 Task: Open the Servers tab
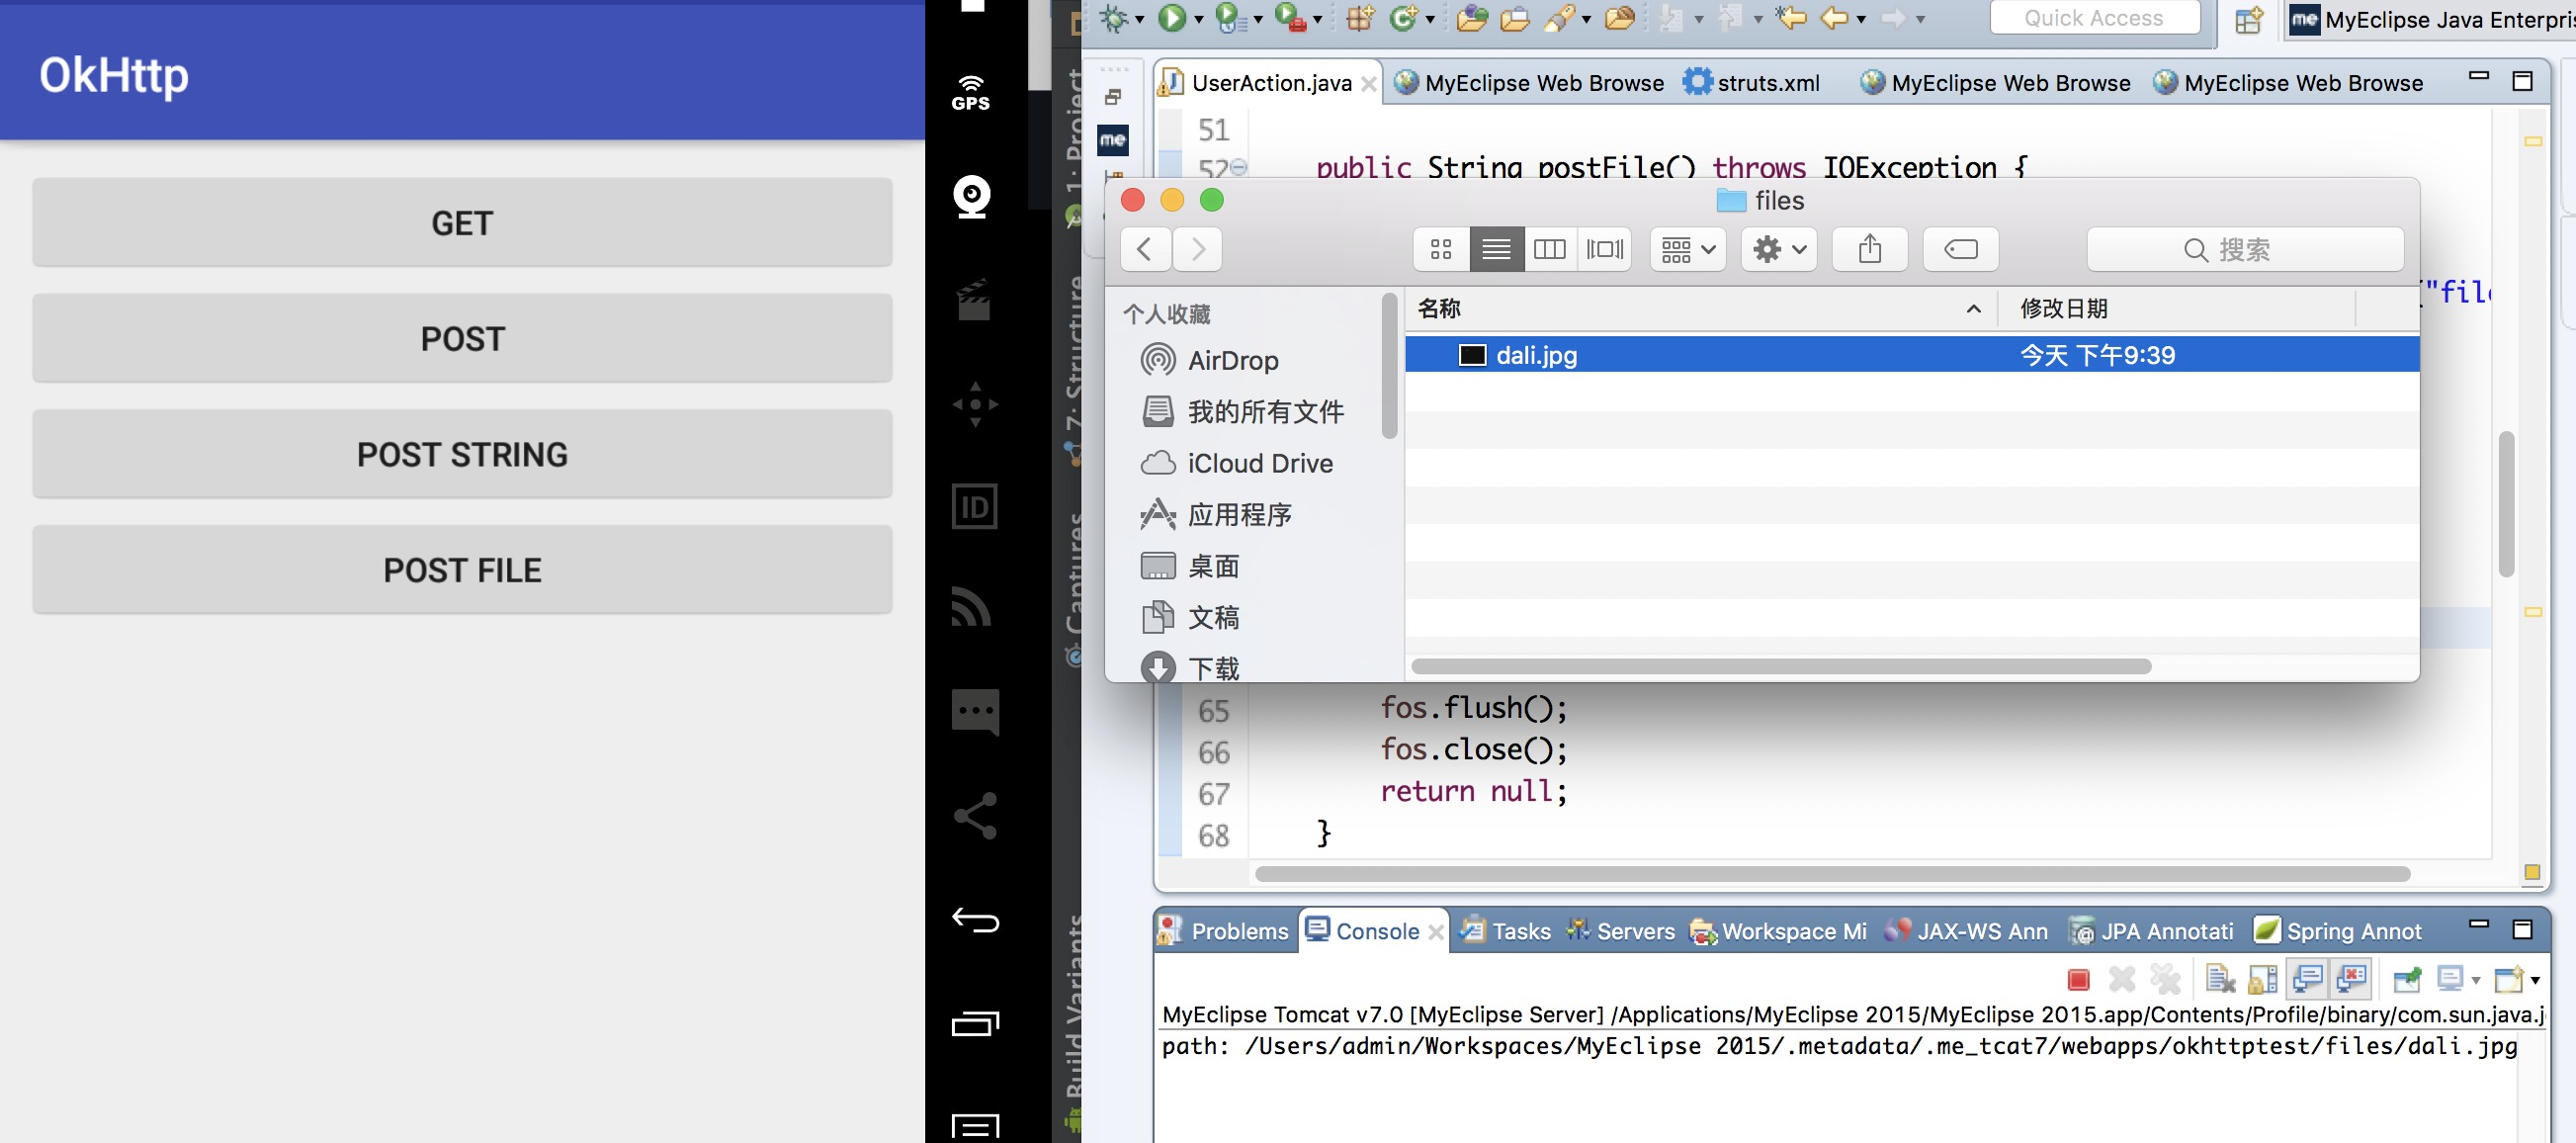point(1634,931)
